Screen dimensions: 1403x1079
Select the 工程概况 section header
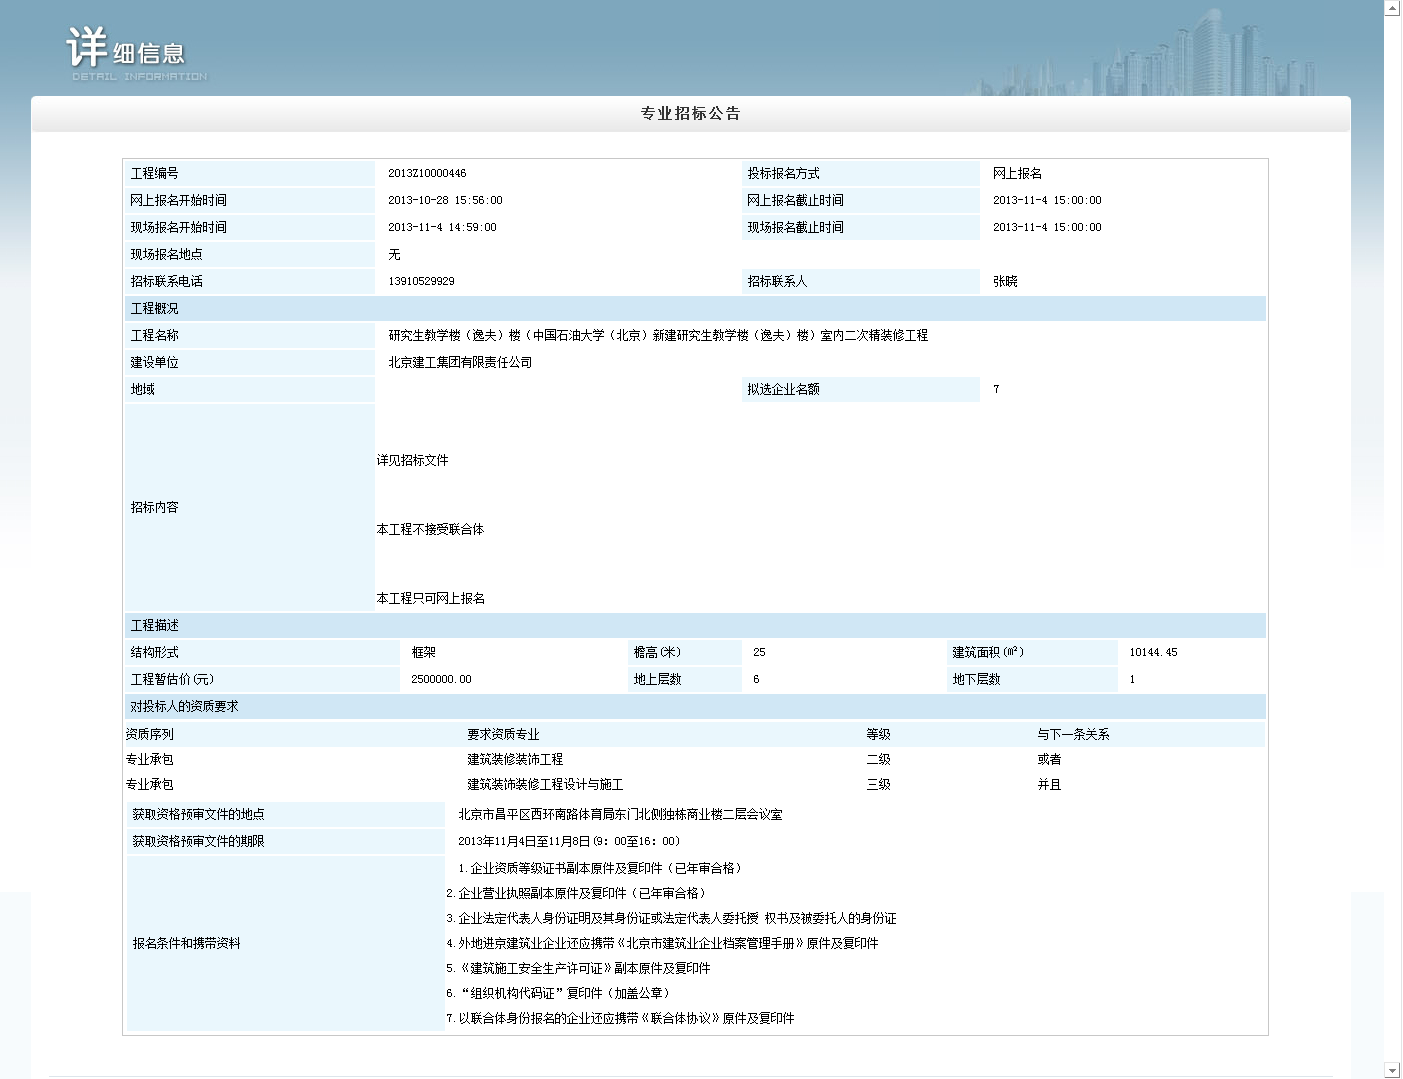pos(155,309)
